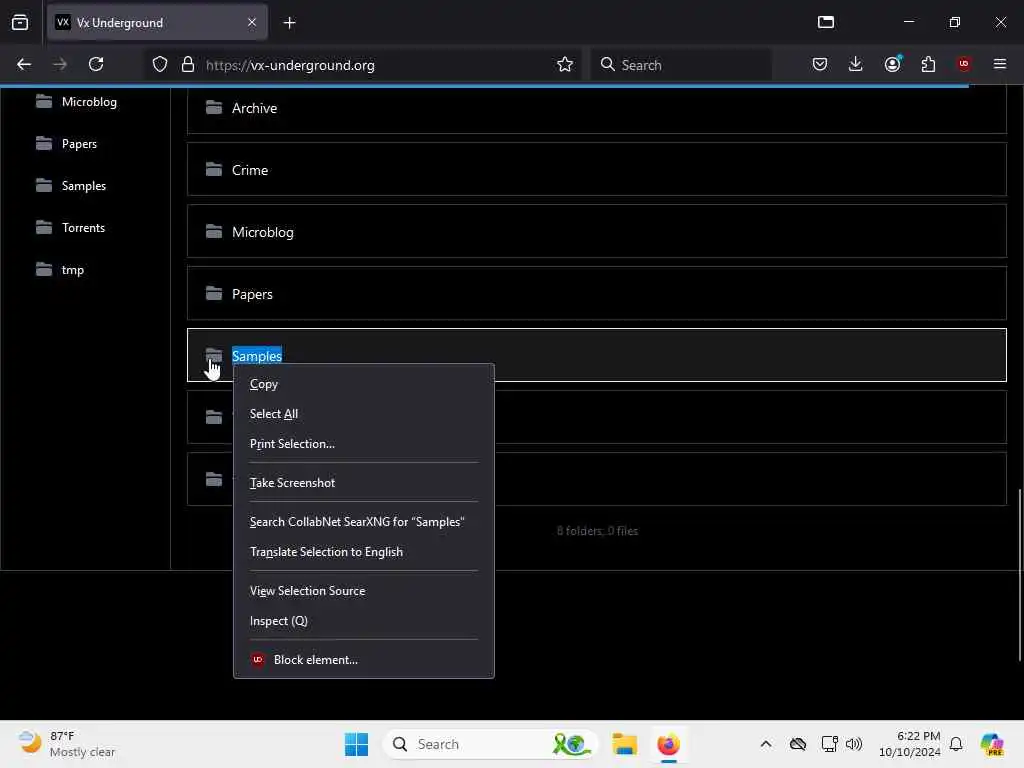1024x768 pixels.
Task: Open the volume speaker tray icon
Action: pos(854,744)
